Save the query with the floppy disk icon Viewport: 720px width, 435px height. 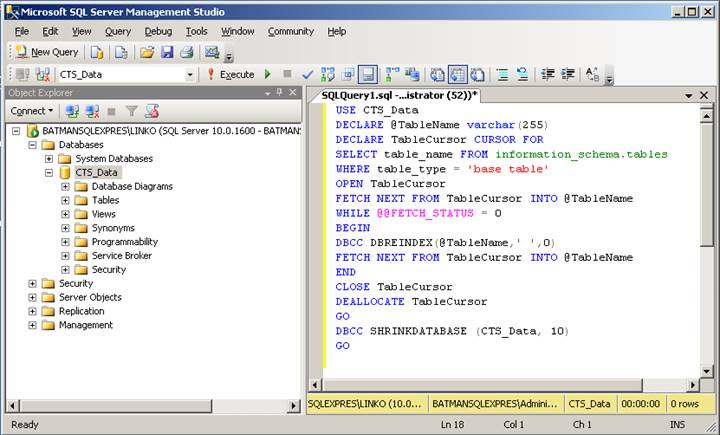coord(167,52)
